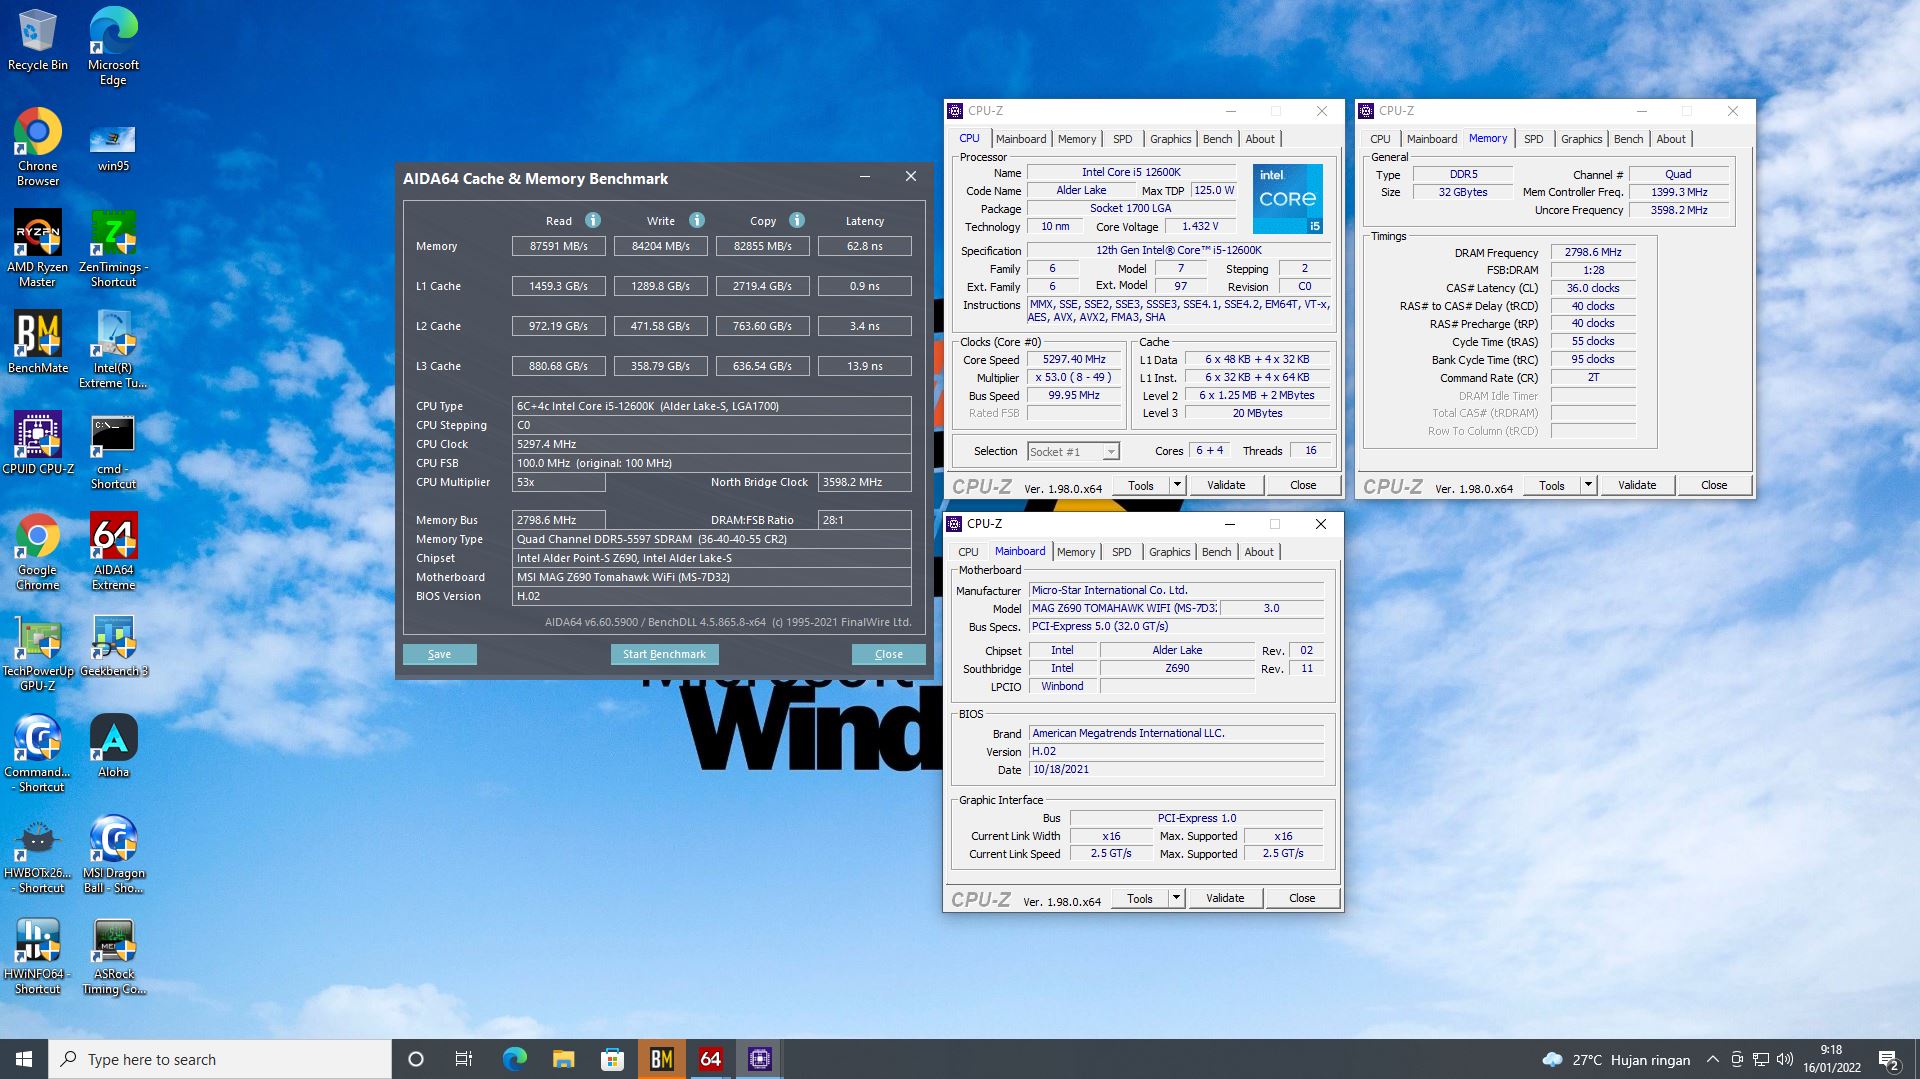Open Microsoft Edge from the taskbar

514,1059
